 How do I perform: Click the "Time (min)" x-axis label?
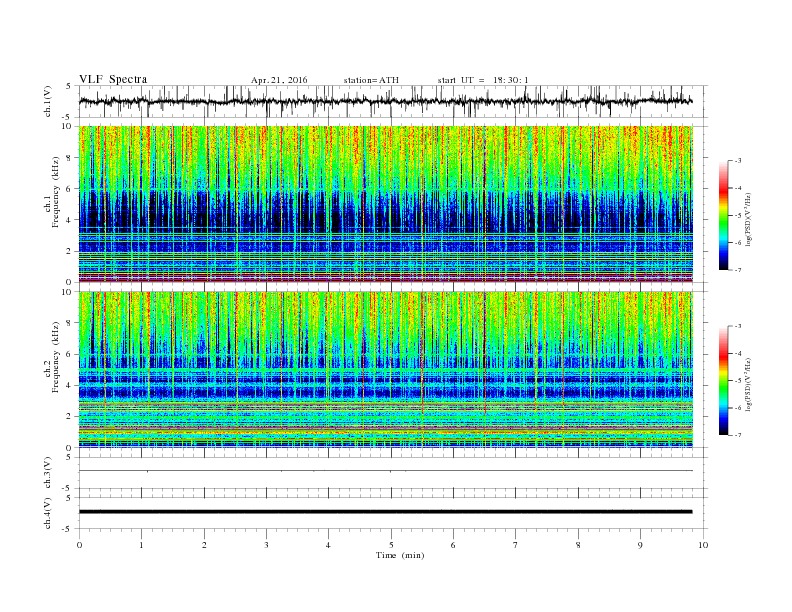pos(400,555)
